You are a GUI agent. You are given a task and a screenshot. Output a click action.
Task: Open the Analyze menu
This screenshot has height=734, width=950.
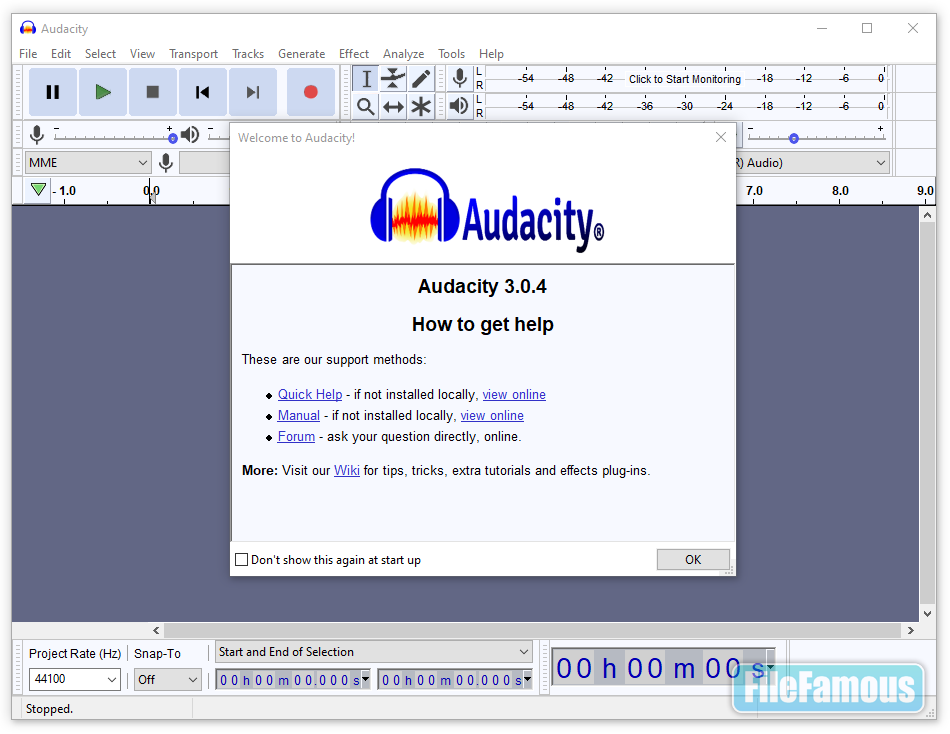tap(404, 54)
